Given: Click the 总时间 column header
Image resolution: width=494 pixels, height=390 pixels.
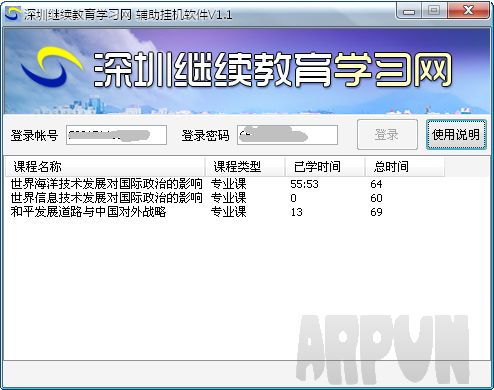Looking at the screenshot, I should tap(405, 167).
